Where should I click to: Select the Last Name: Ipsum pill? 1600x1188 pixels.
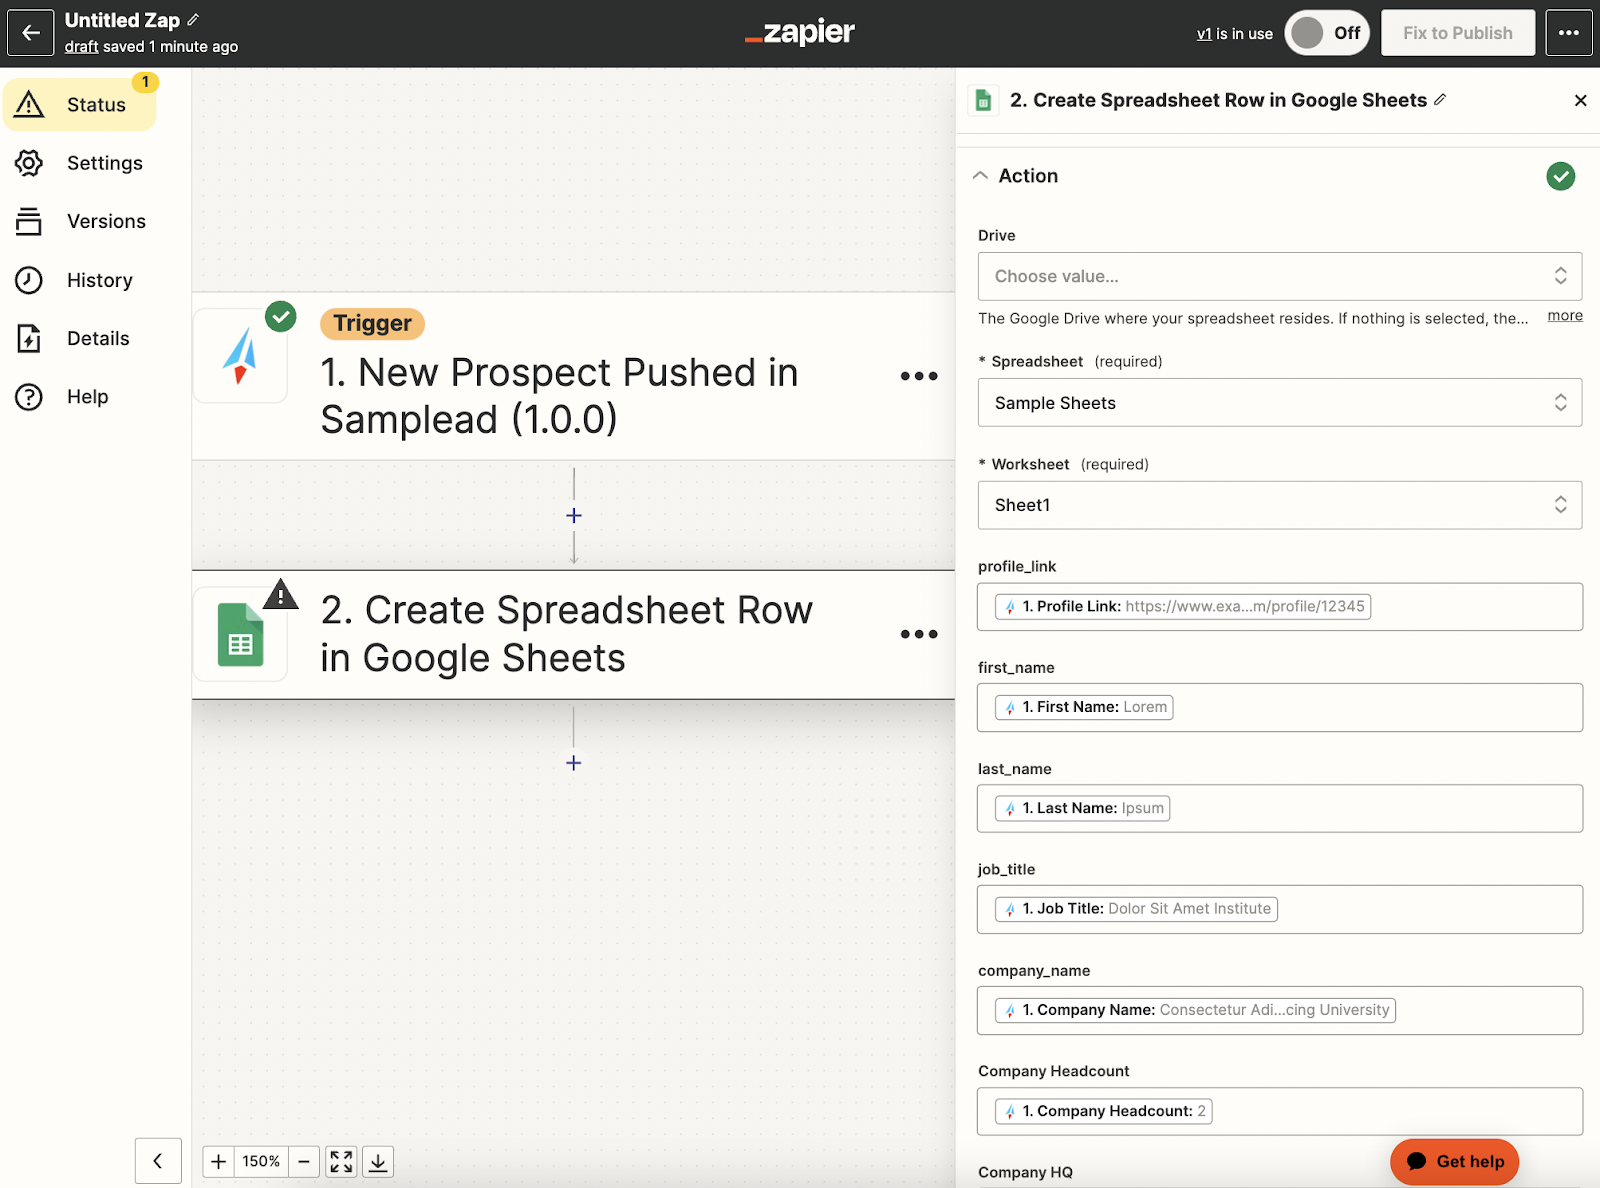(x=1082, y=808)
